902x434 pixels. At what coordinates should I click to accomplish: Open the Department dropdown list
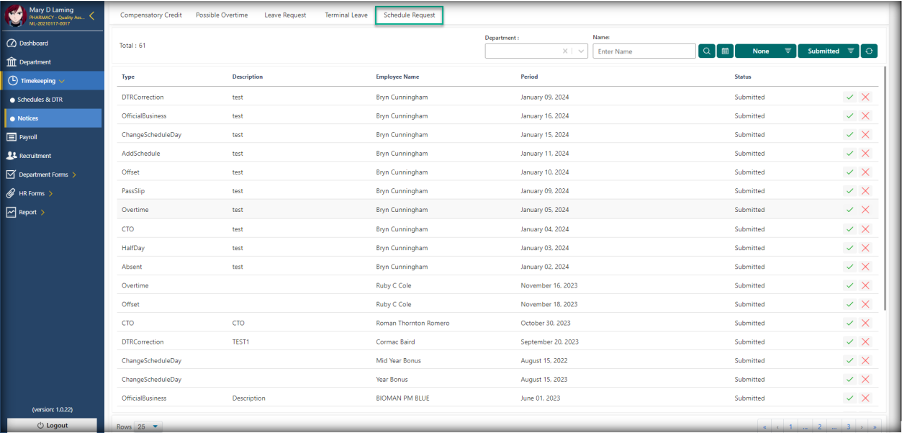tap(580, 51)
